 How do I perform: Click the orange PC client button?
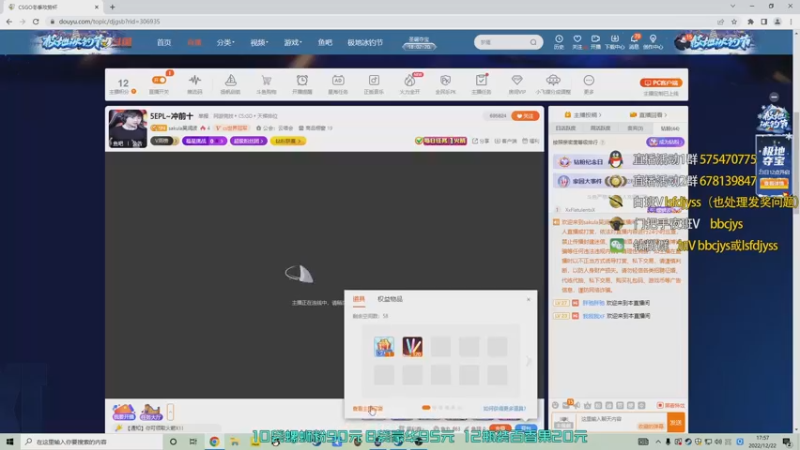click(661, 83)
